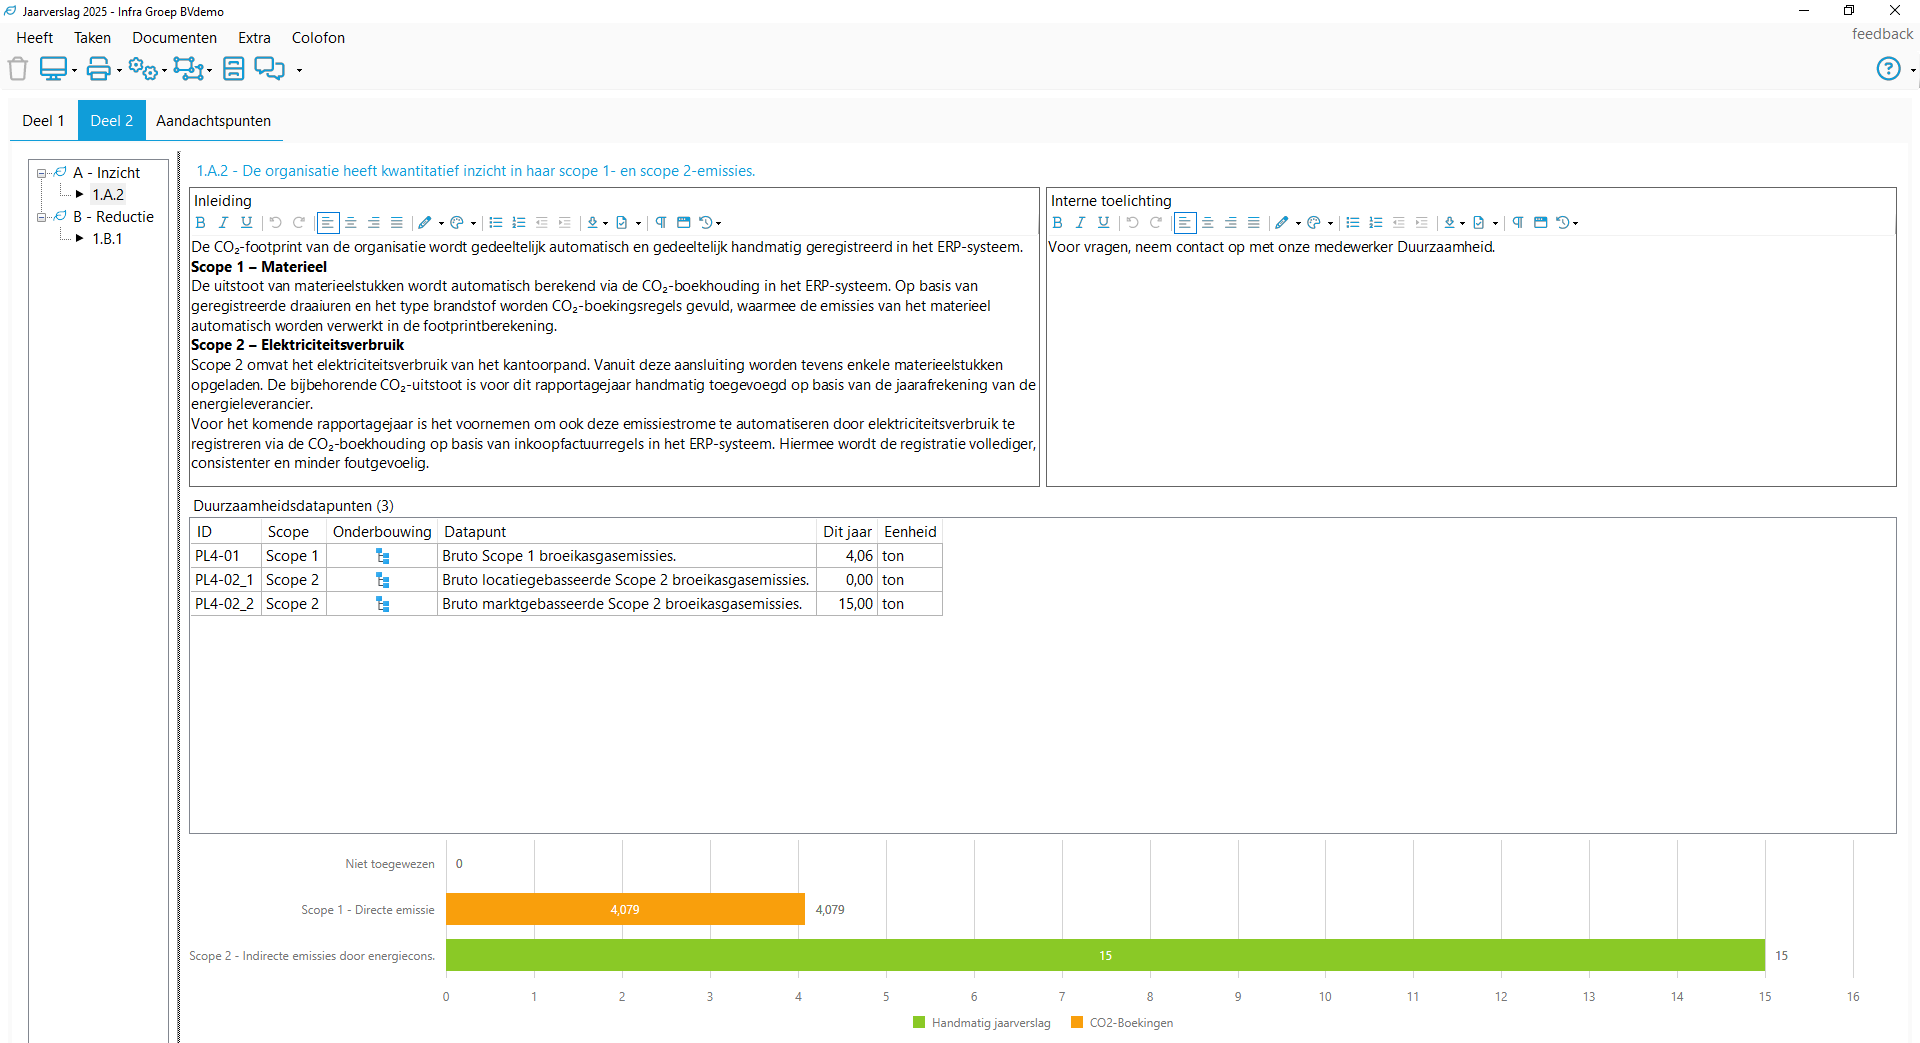1920x1043 pixels.
Task: Open the dropdown arrow next to the printer icon
Action: pos(119,70)
